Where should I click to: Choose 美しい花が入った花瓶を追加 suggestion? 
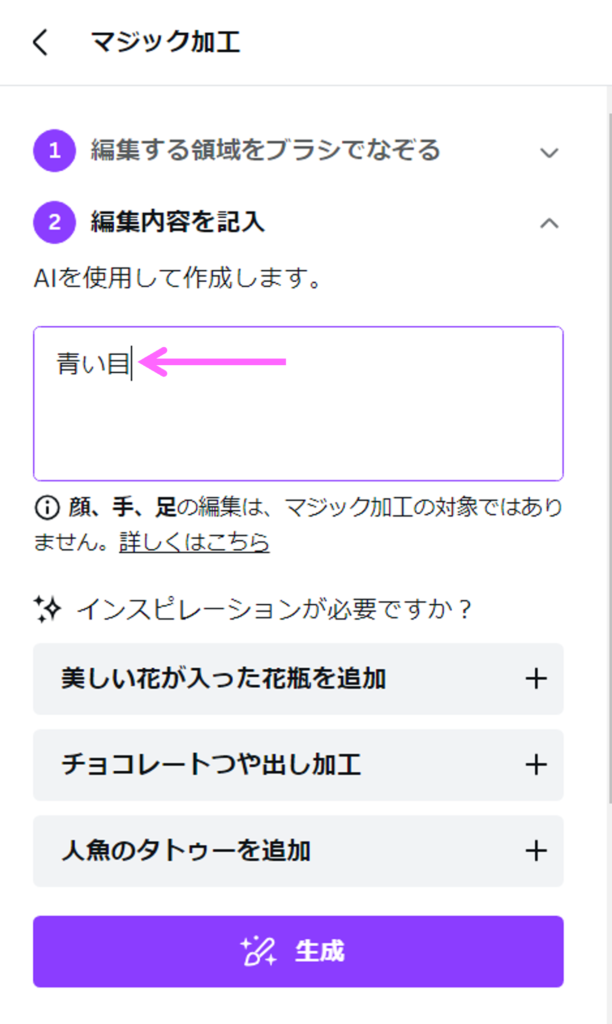[x=224, y=679]
